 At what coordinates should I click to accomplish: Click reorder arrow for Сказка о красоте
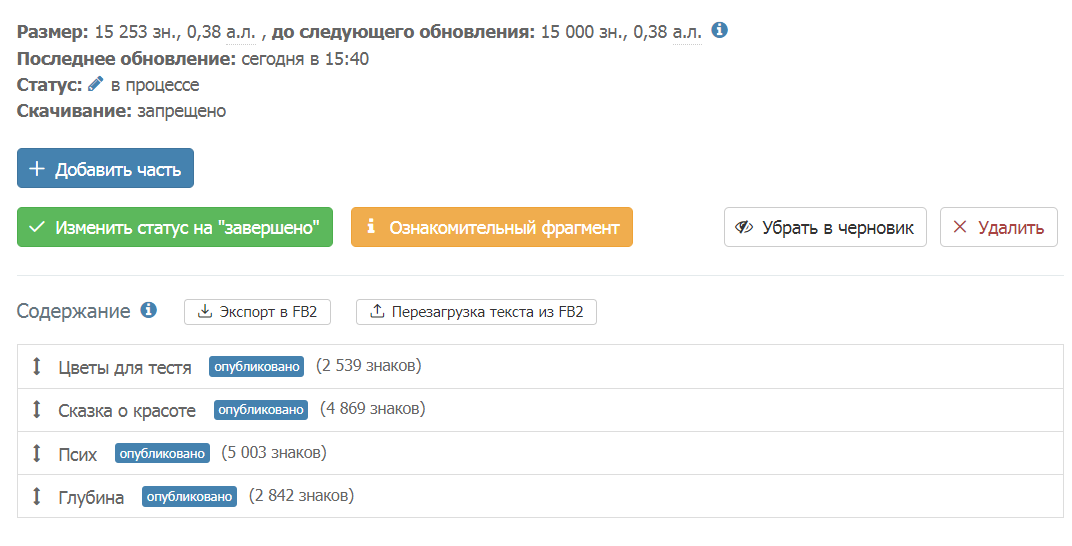37,409
